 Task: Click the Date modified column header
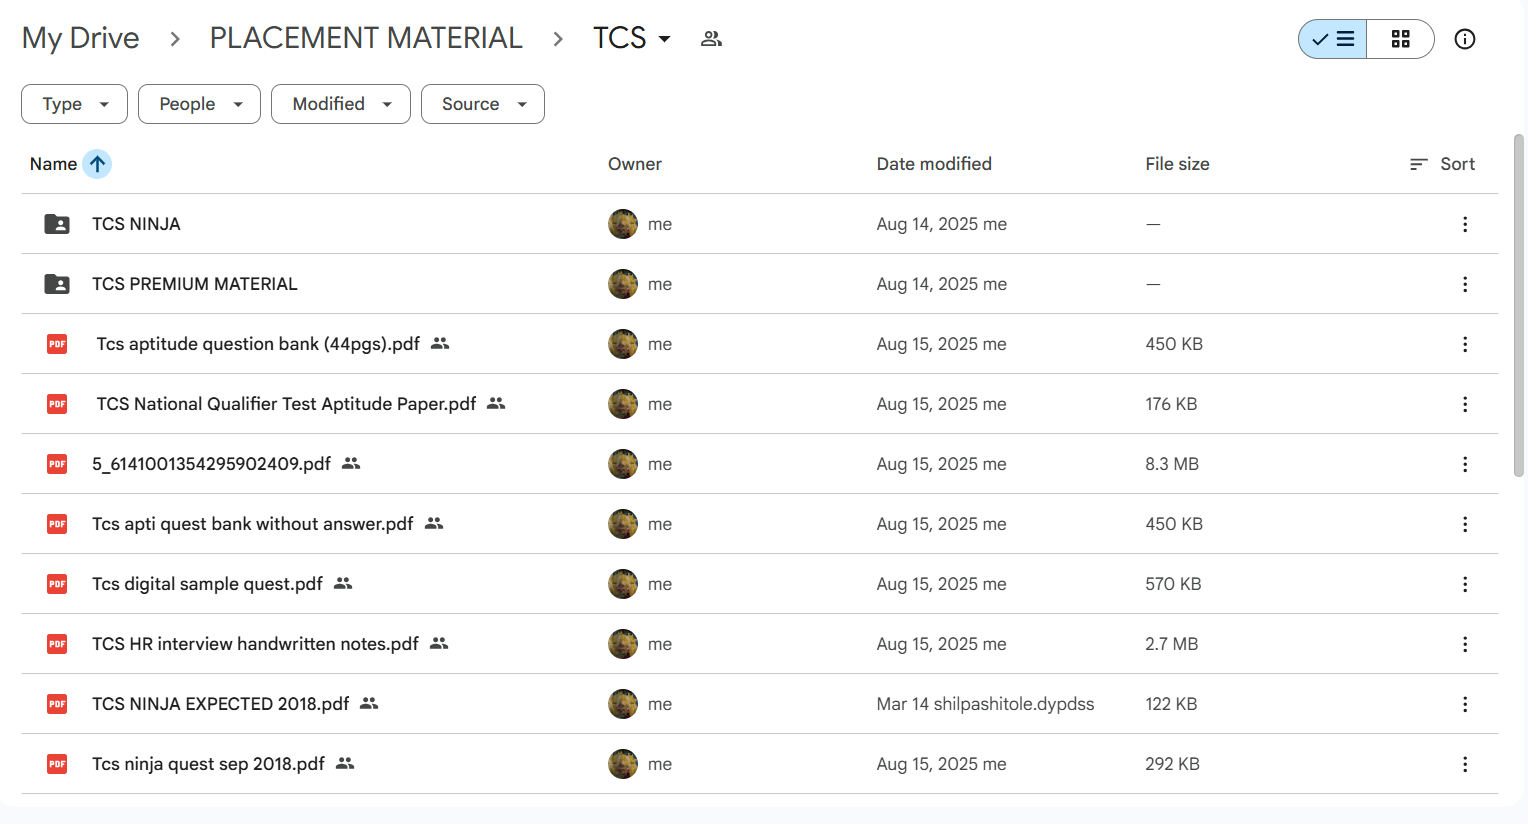click(934, 164)
